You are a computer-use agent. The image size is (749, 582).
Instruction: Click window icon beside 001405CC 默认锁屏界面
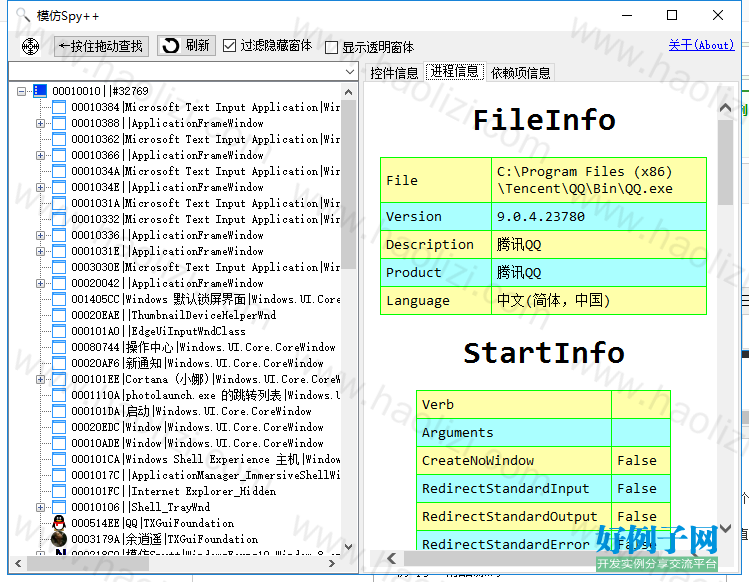click(x=59, y=299)
